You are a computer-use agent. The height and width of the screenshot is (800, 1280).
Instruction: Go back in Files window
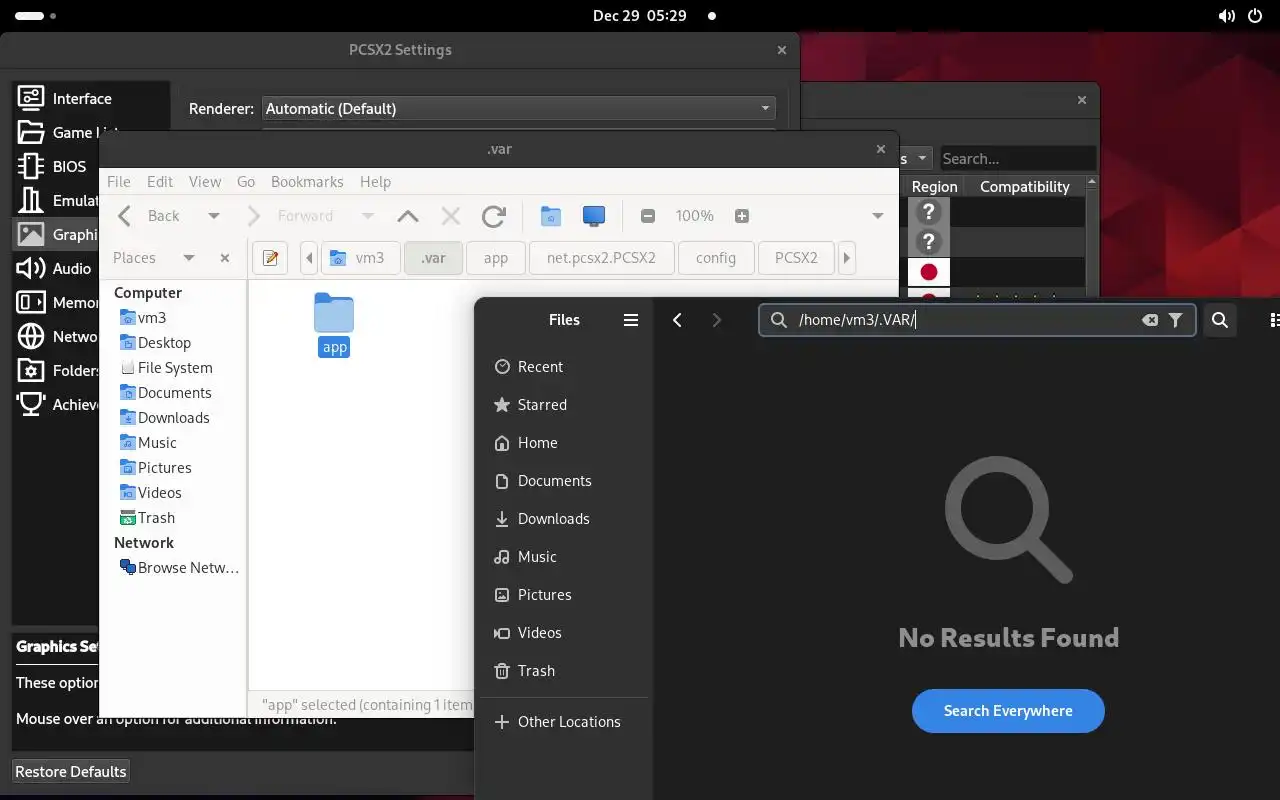[x=678, y=320]
